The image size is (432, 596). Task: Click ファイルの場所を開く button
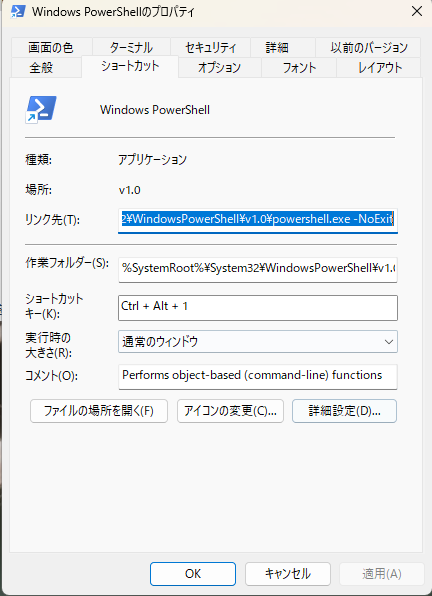tap(99, 411)
